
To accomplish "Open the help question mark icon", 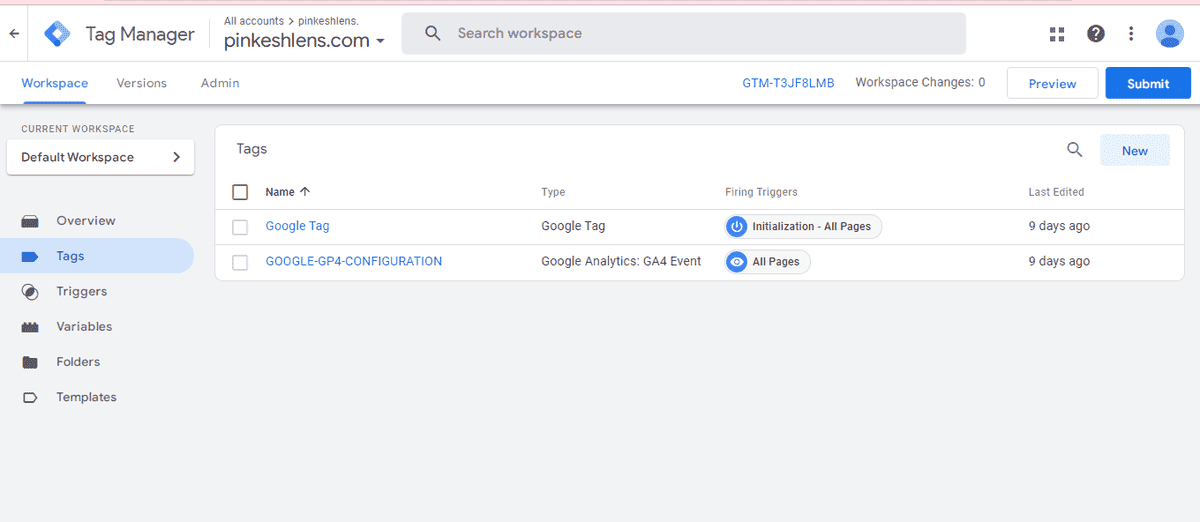I will (x=1096, y=34).
